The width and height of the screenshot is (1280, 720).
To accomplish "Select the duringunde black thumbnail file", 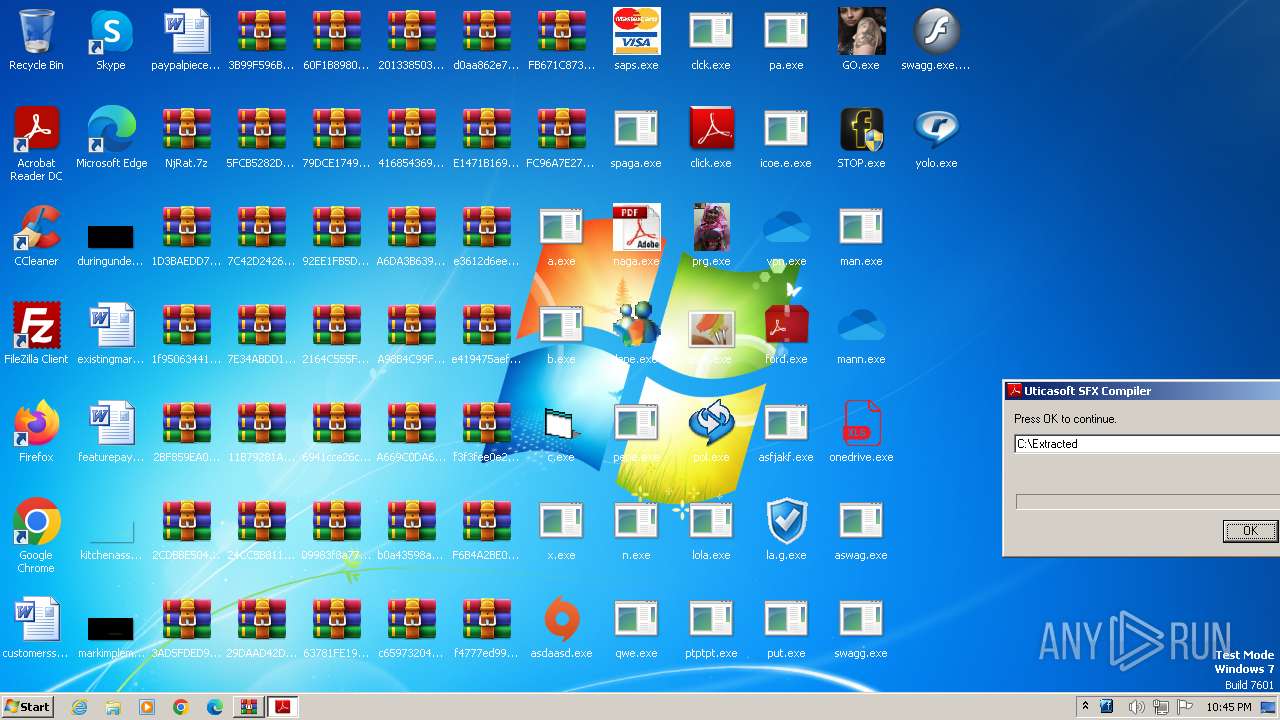I will [111, 236].
